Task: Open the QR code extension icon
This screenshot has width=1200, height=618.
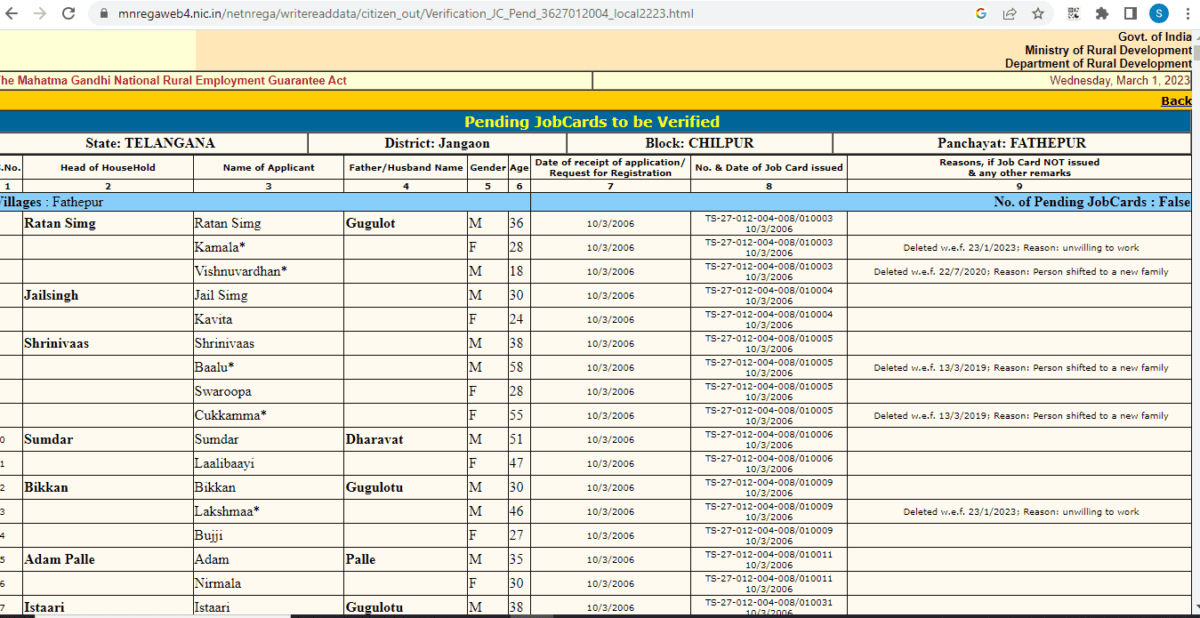Action: pos(1073,13)
